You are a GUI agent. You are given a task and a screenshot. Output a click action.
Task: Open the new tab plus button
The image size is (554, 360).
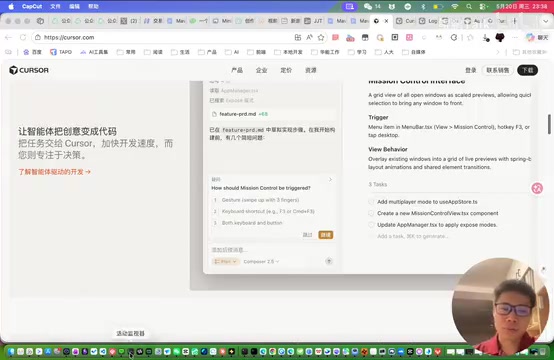[x=514, y=21]
